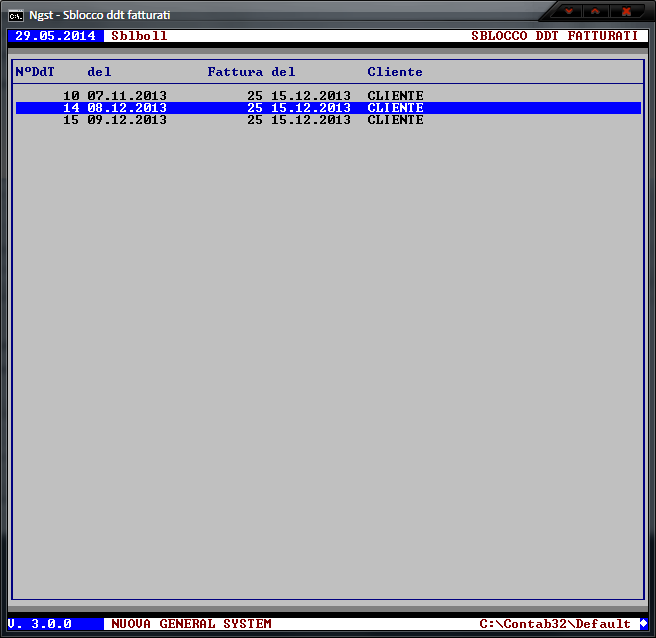Click SBLOCCO DDT FATTURATI heading

tap(554, 36)
